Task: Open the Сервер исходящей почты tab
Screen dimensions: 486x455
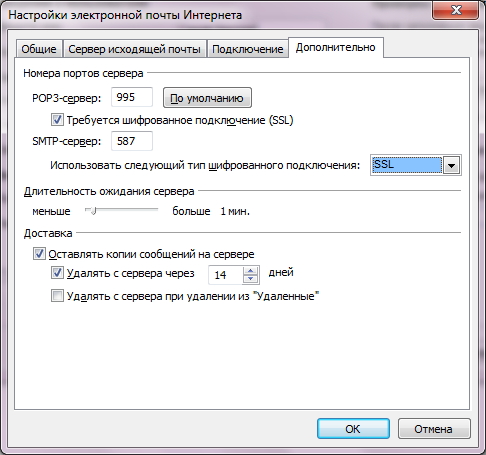Action: pyautogui.click(x=134, y=49)
